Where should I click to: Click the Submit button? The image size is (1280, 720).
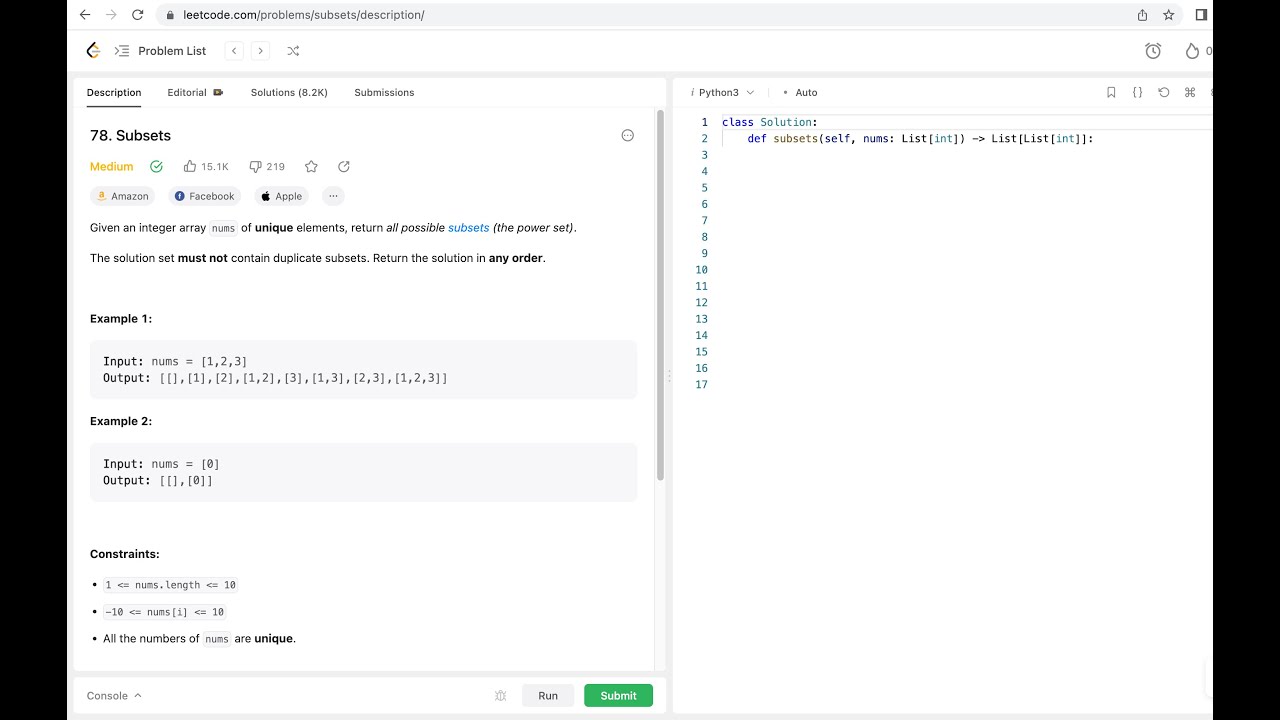tap(618, 696)
